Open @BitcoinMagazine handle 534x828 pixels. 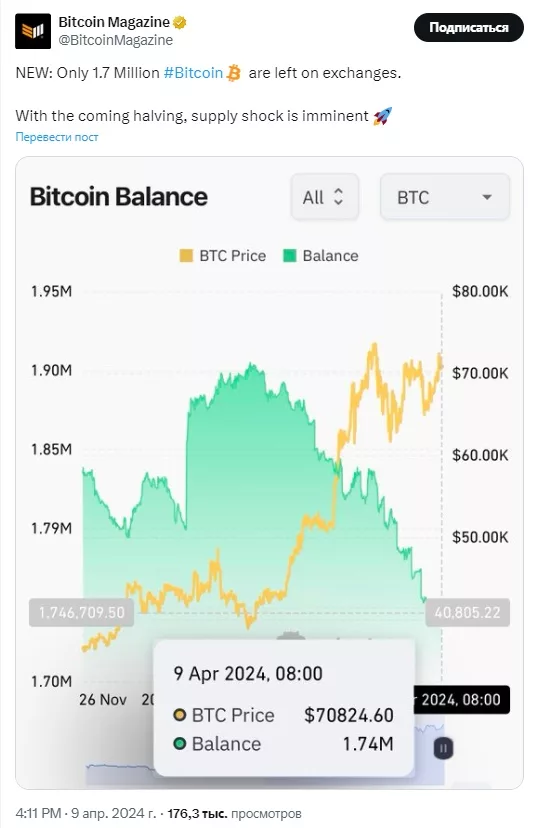[116, 40]
